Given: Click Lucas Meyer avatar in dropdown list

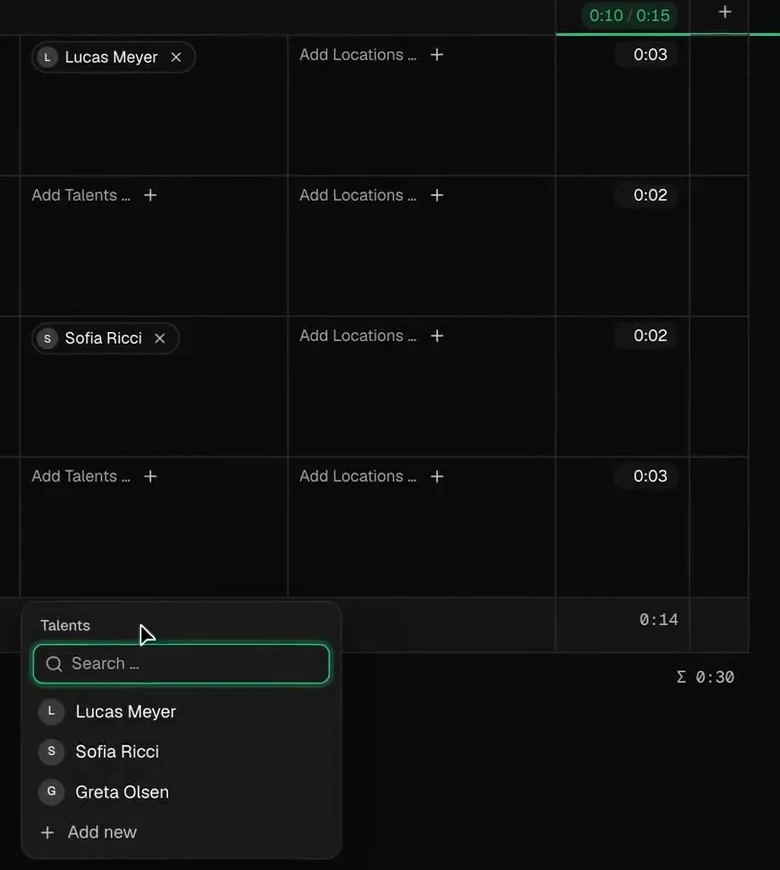Looking at the screenshot, I should [x=52, y=711].
